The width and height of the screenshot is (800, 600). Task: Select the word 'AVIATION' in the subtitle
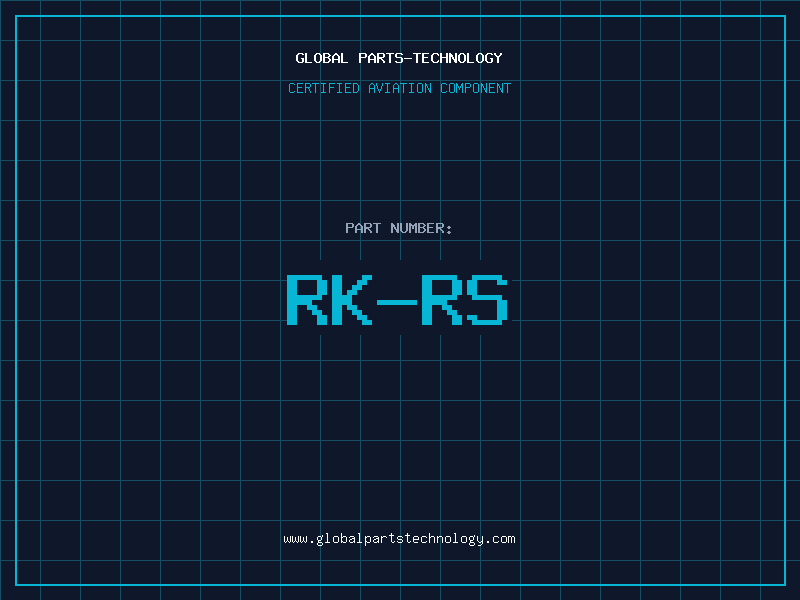tap(399, 88)
